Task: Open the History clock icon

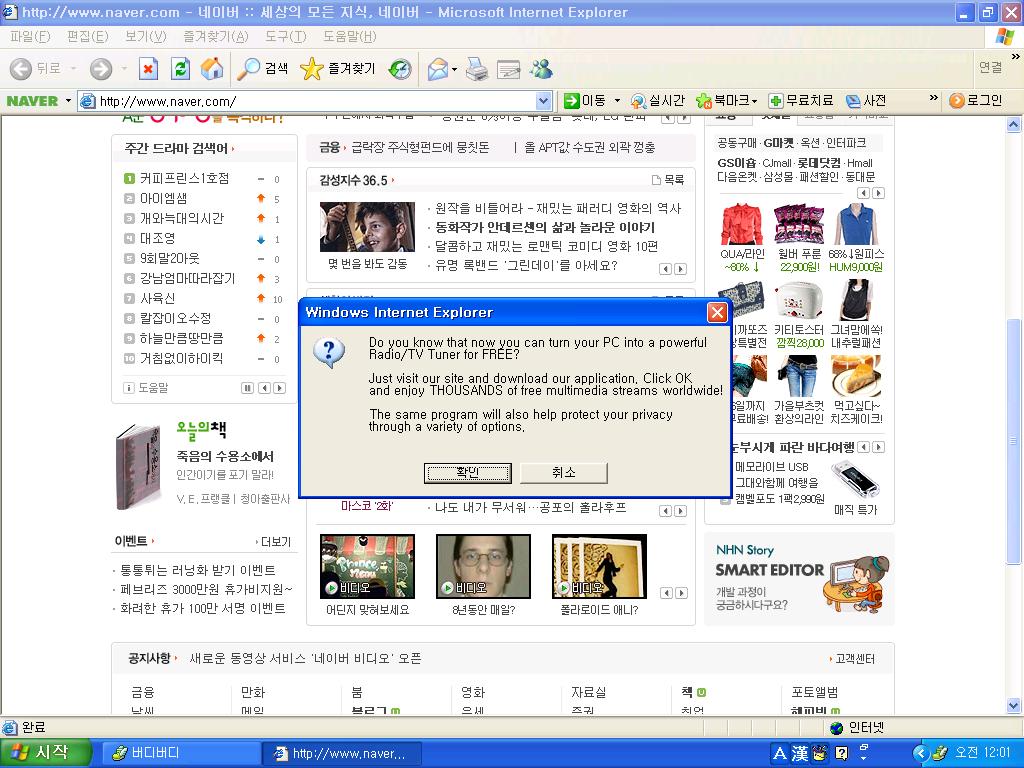Action: (400, 69)
